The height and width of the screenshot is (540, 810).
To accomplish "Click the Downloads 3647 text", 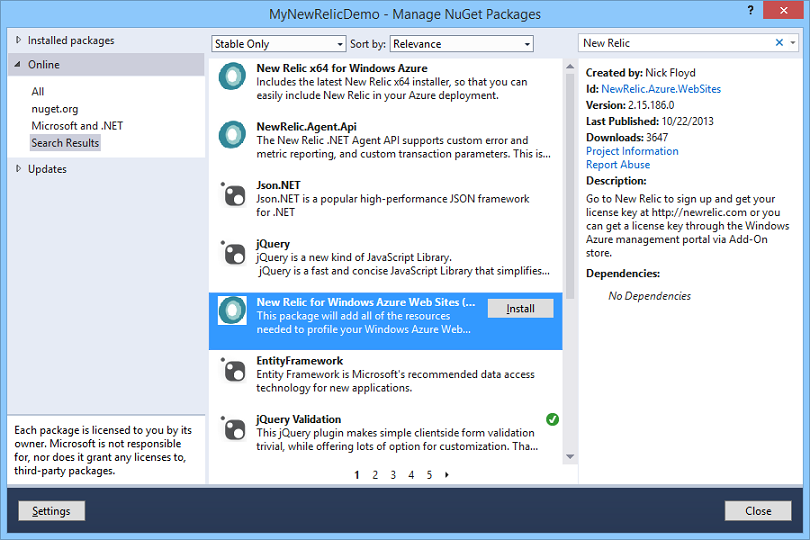I will point(627,137).
